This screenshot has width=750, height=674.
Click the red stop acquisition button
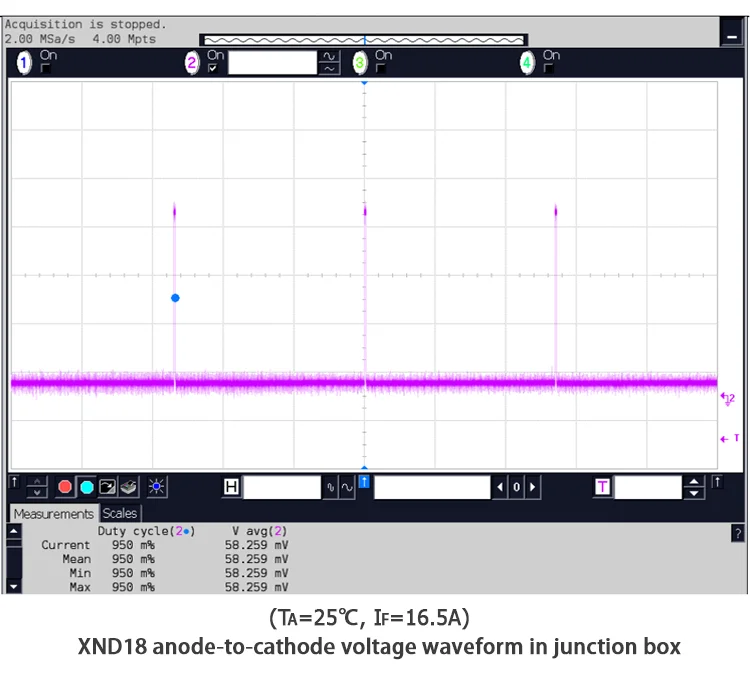coord(65,487)
